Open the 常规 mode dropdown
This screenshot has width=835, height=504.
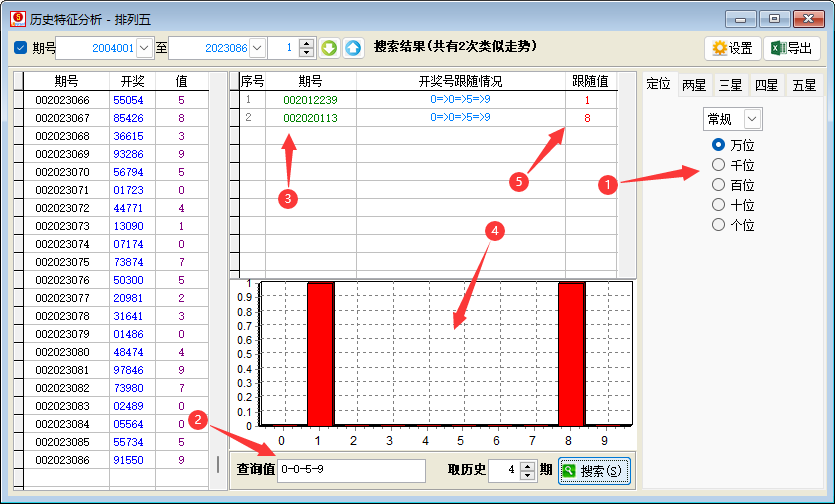coord(752,119)
